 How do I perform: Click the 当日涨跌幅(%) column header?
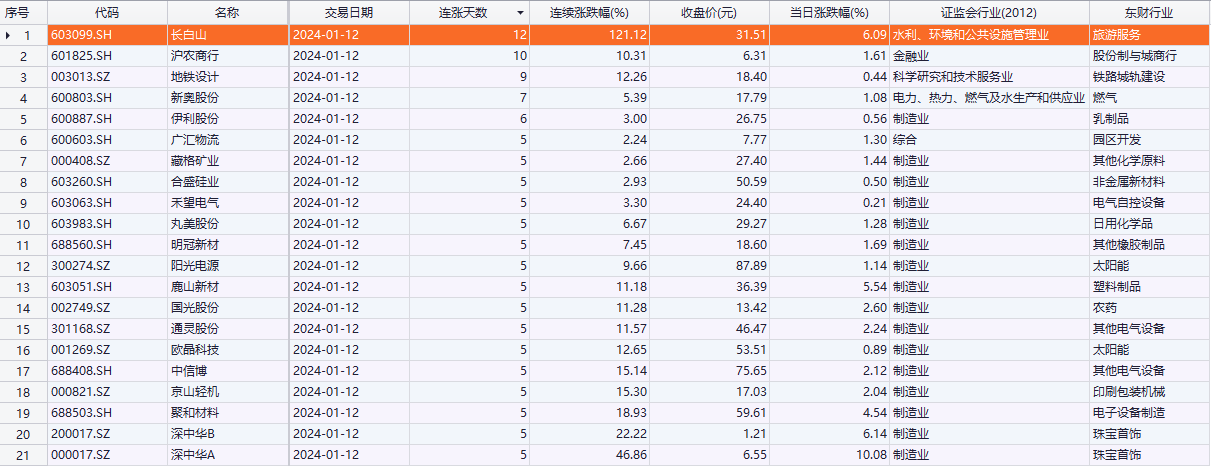point(829,13)
